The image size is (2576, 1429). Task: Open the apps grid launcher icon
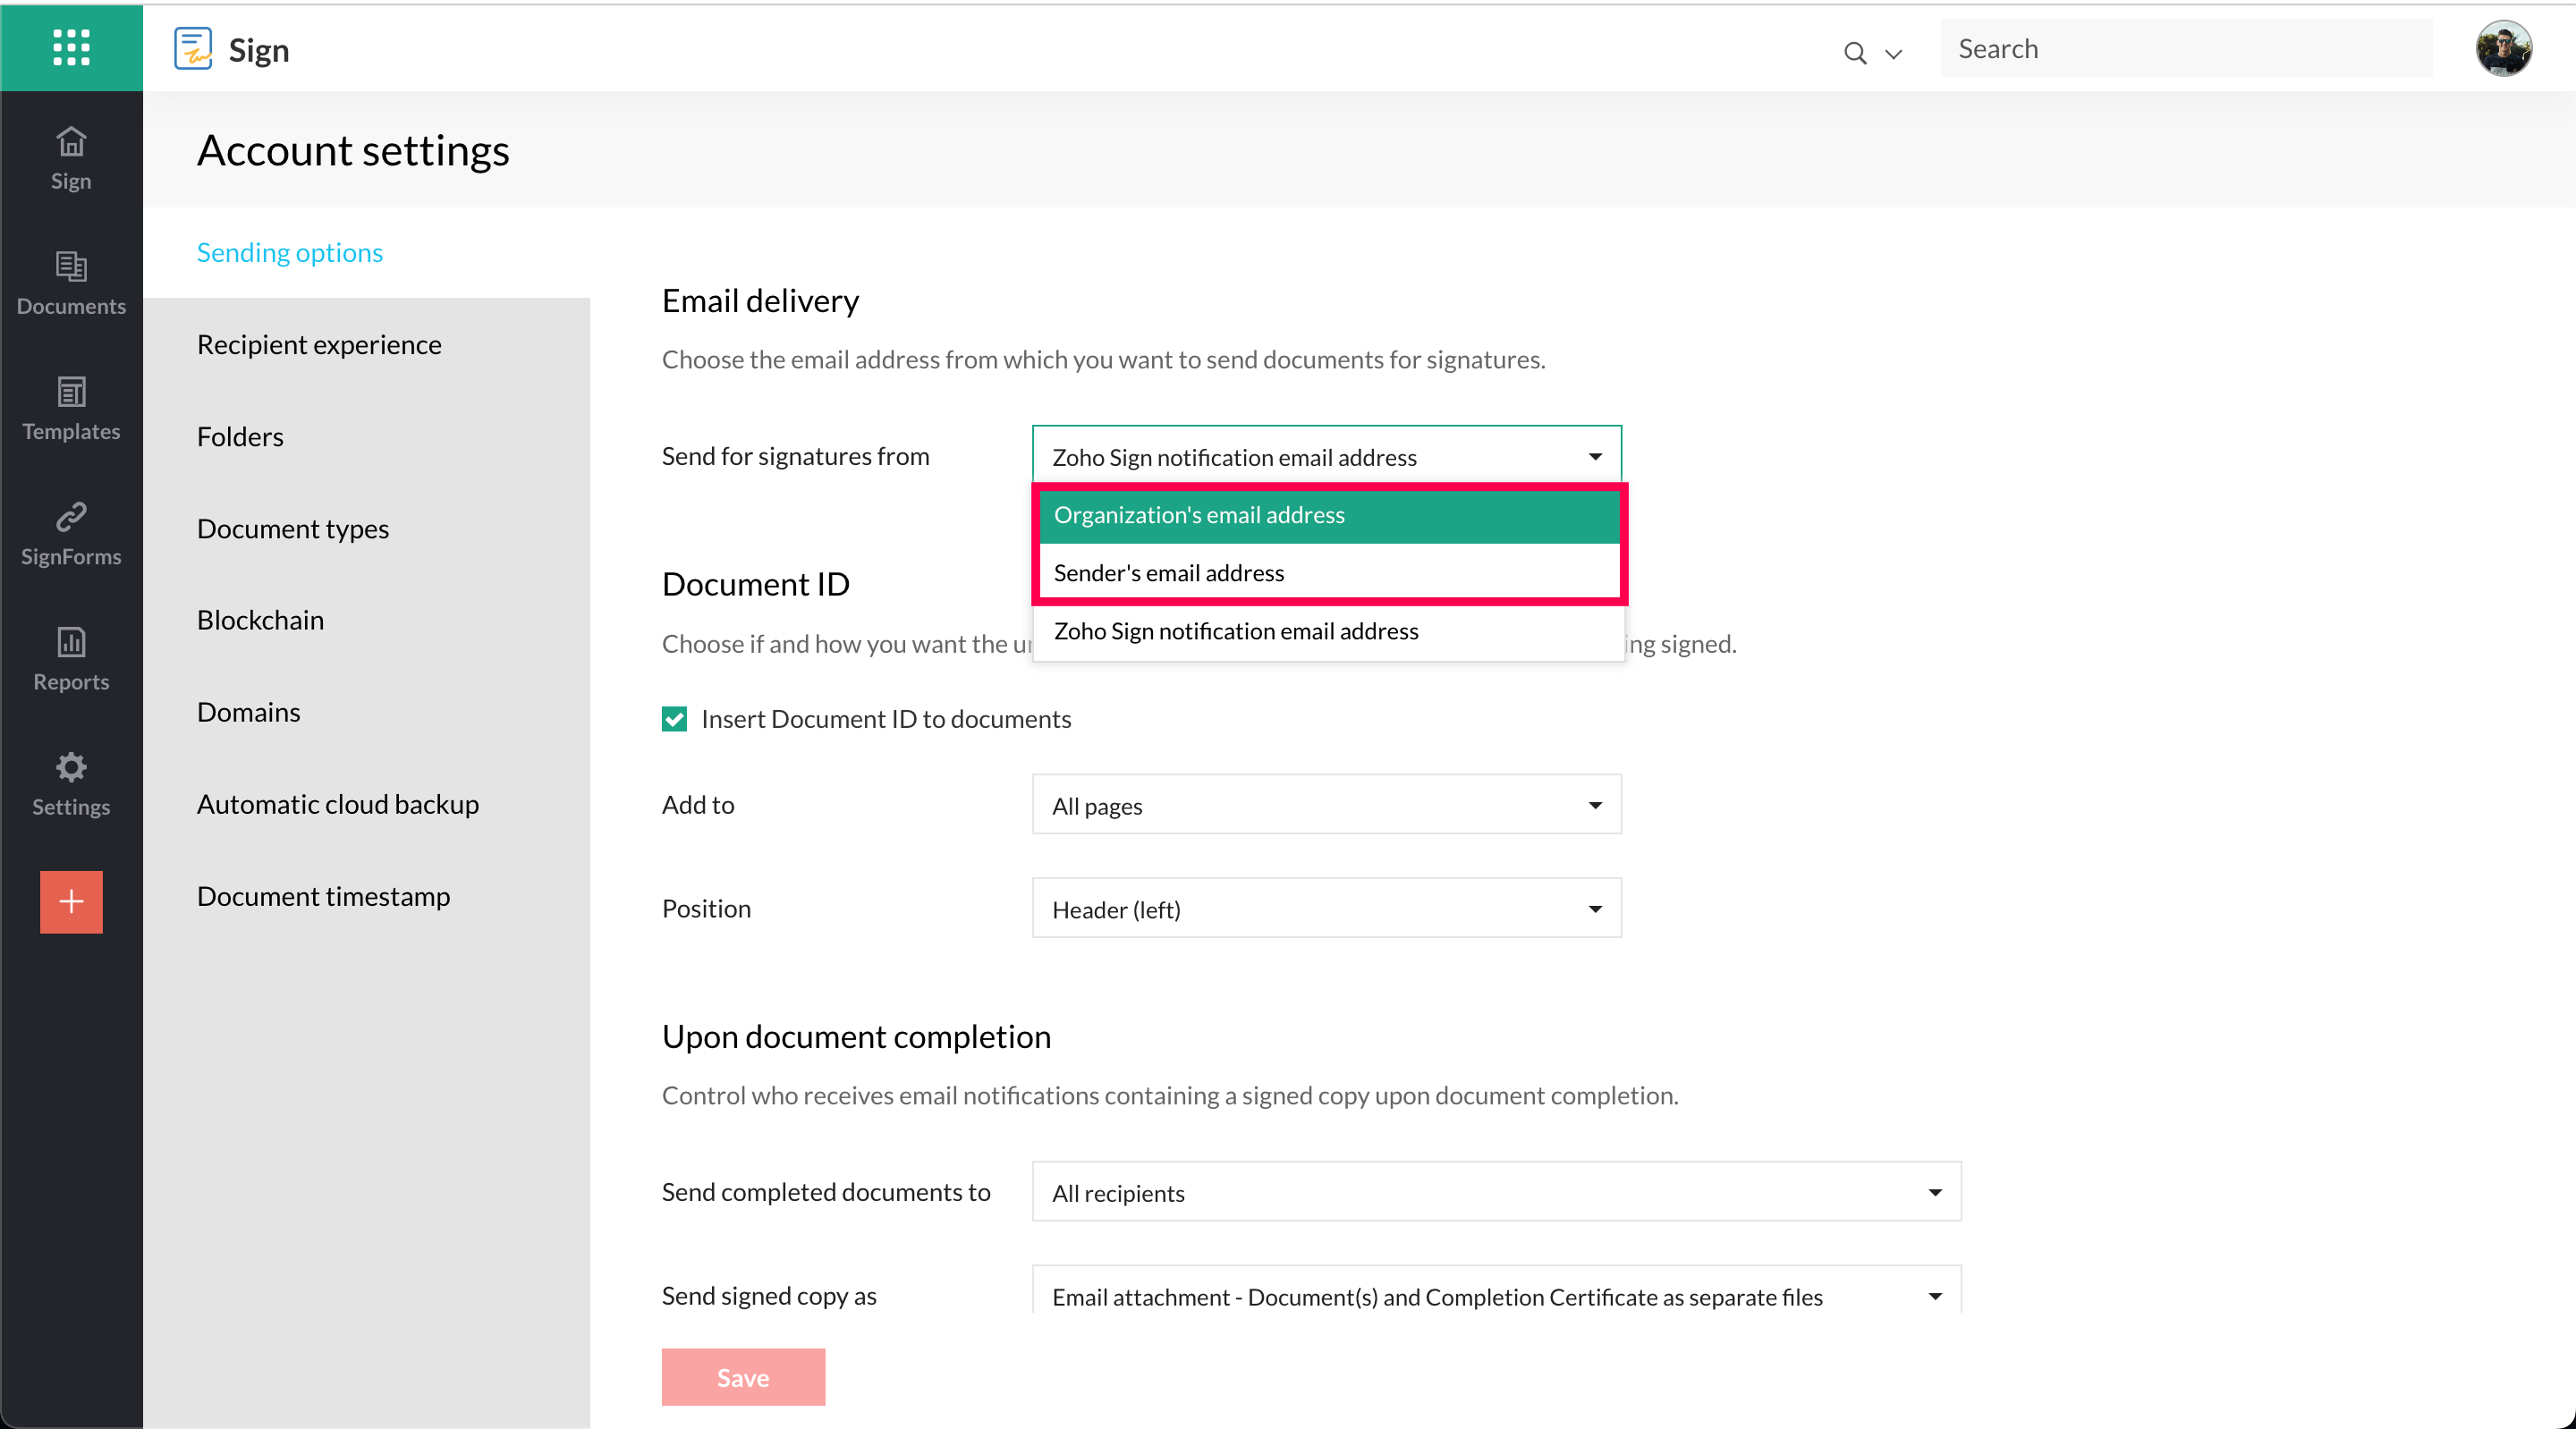71,47
